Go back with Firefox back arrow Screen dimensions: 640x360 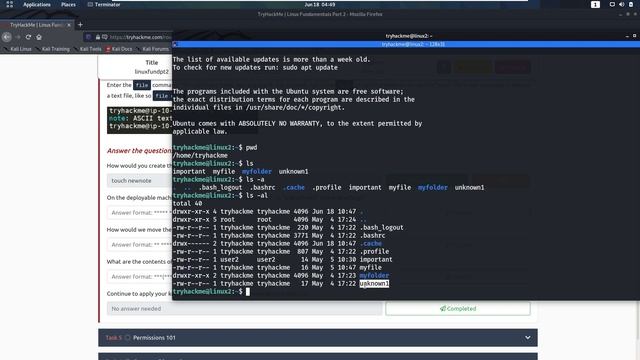[x=7, y=37]
